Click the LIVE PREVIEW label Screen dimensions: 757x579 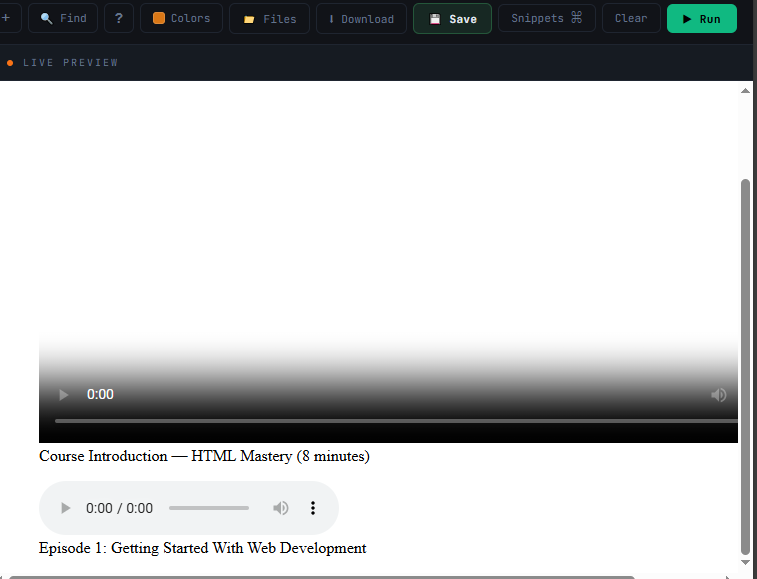click(x=70, y=63)
